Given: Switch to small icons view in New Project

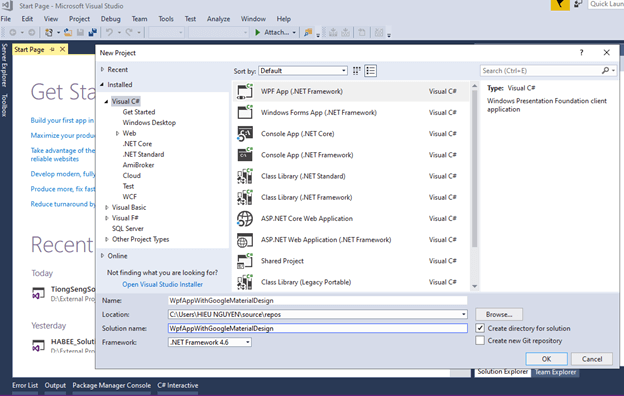Looking at the screenshot, I should 357,71.
